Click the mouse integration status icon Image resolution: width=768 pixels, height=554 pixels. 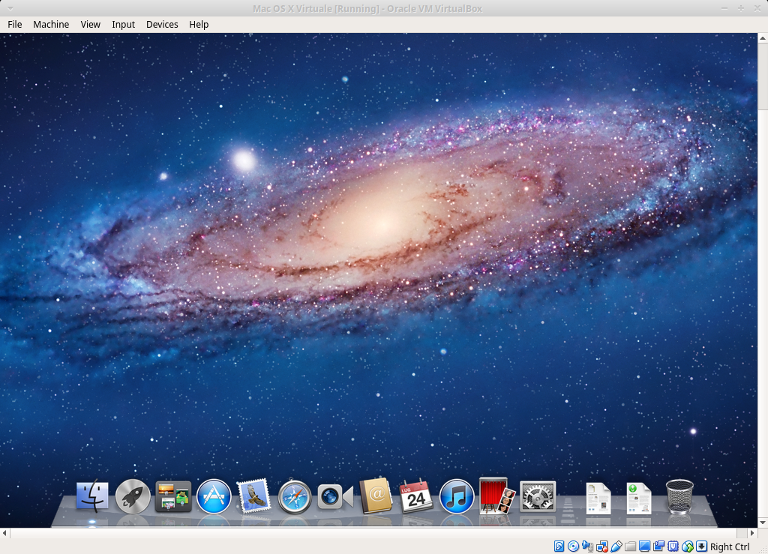coord(688,546)
